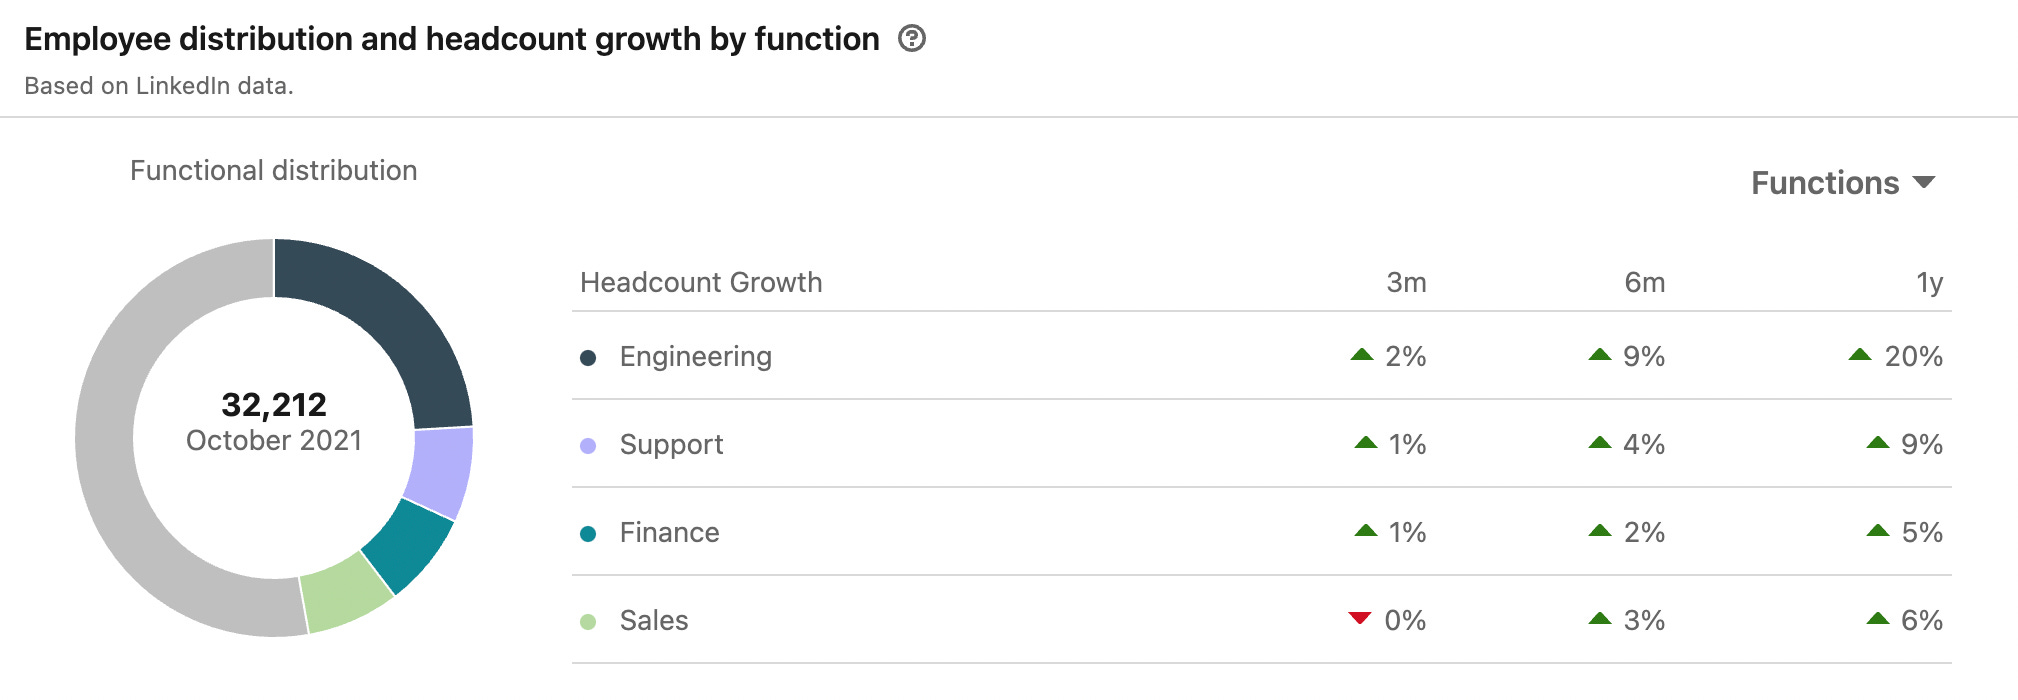
Task: Select the Engineering row label
Action: [x=696, y=357]
